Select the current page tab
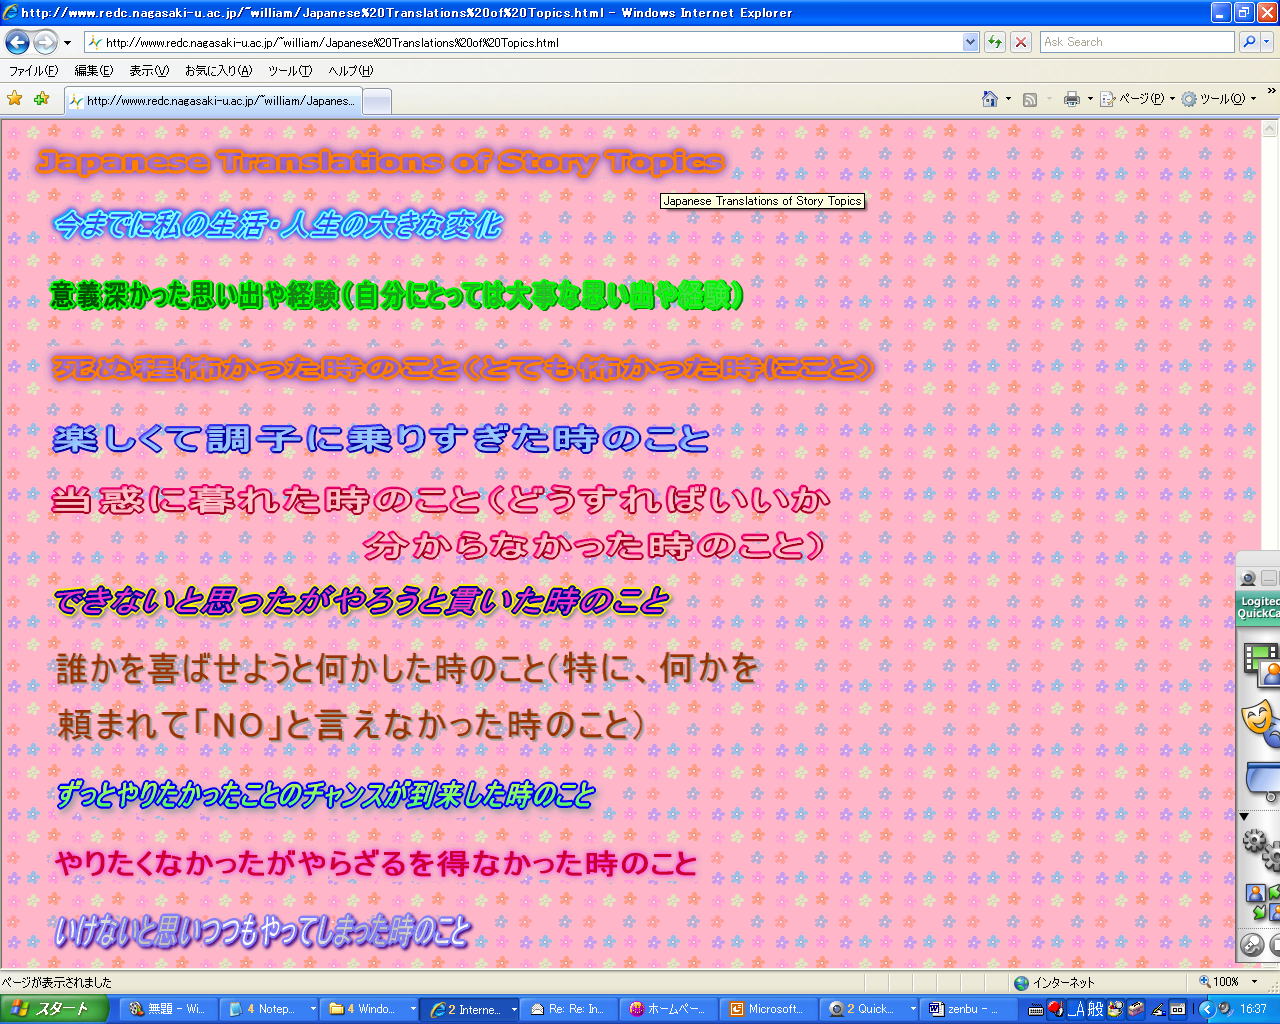Image resolution: width=1280 pixels, height=1024 pixels. click(212, 101)
